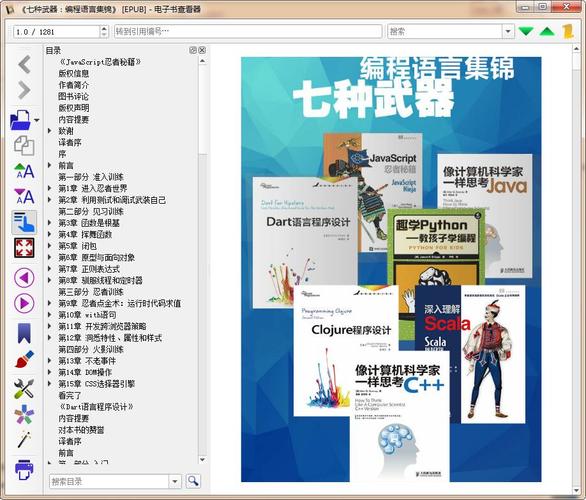Find next match with green down arrow
Screen dimensions: 586x500
coord(526,31)
